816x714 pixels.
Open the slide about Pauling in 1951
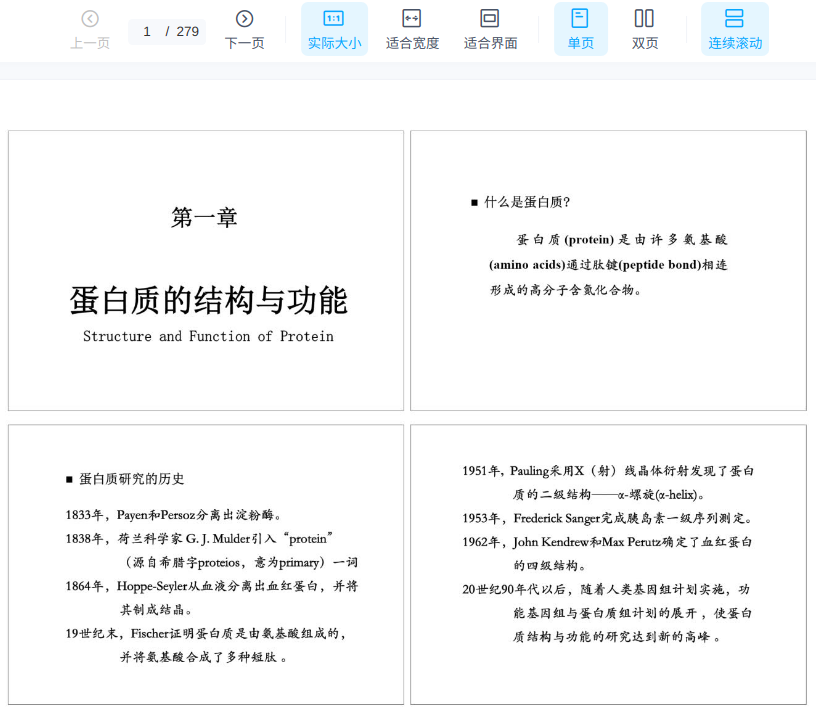click(608, 564)
